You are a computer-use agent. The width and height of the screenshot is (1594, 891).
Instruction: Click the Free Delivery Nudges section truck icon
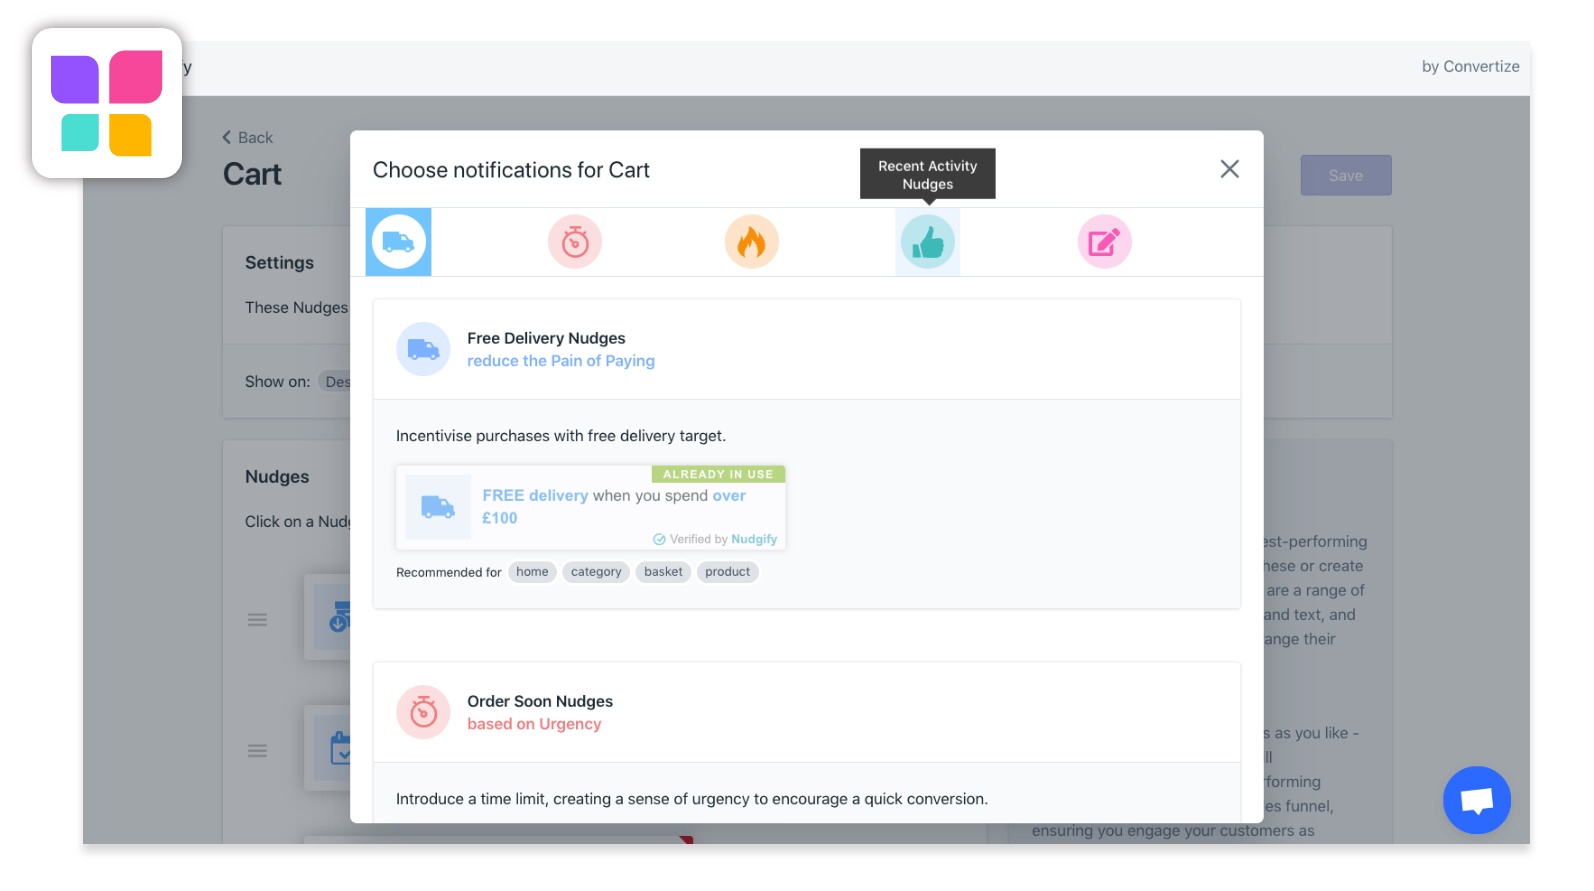tap(423, 349)
